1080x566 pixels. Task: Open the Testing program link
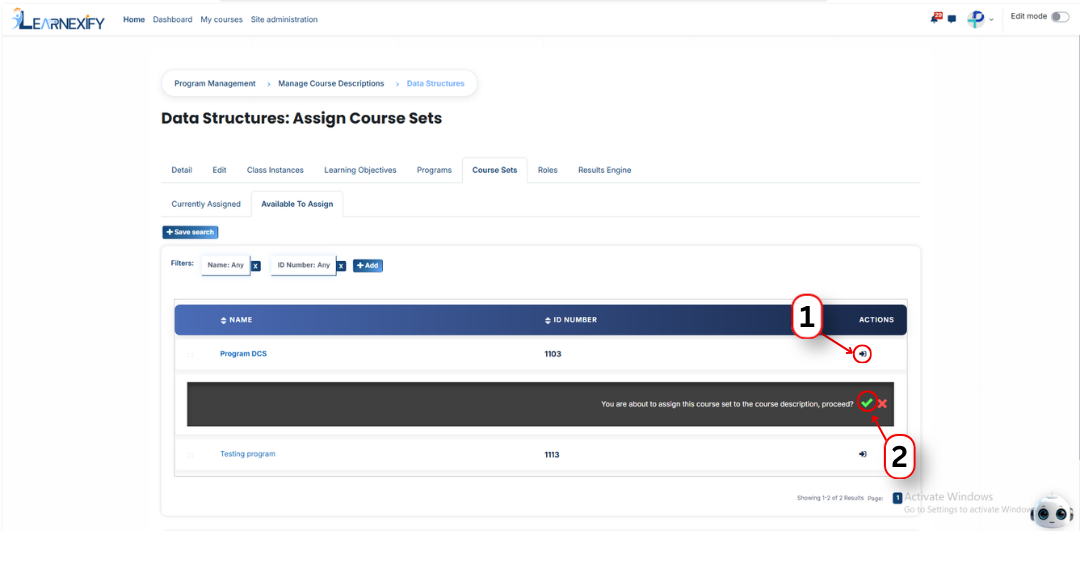[x=247, y=454]
